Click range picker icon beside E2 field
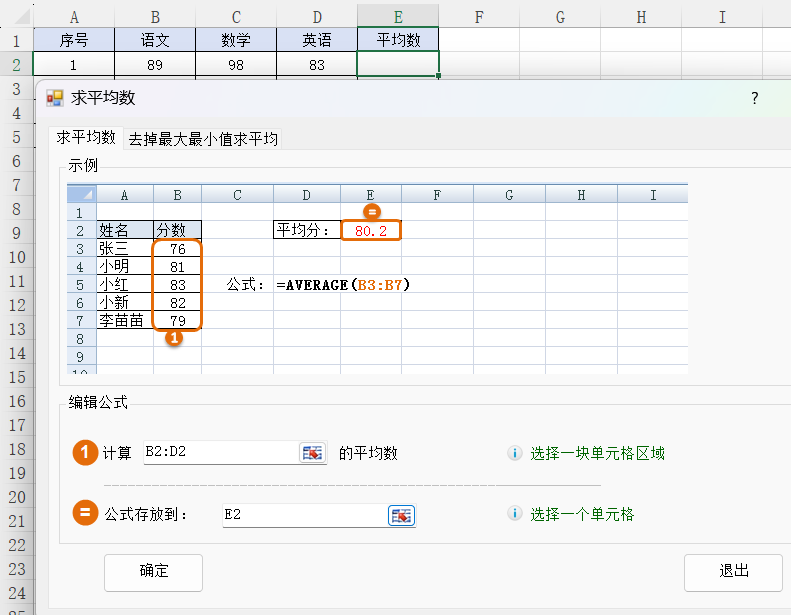This screenshot has height=615, width=791. click(401, 515)
